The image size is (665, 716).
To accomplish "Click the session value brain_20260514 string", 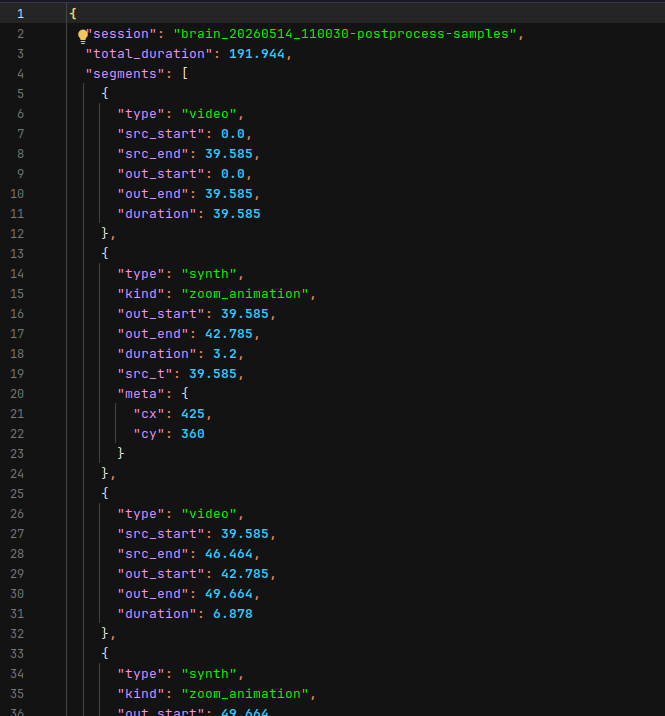I will 345,34.
